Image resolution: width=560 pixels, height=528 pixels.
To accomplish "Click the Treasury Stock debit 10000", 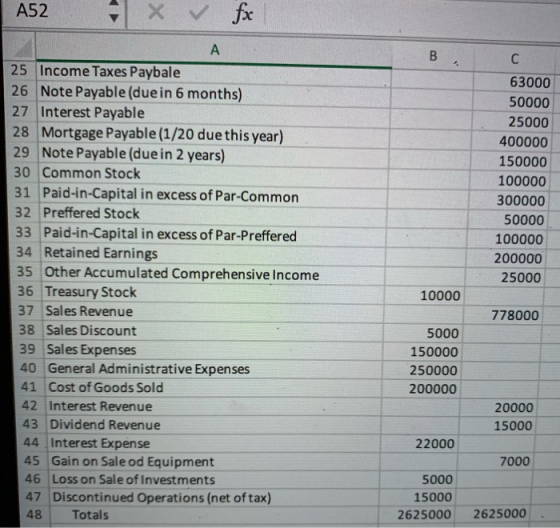I will pyautogui.click(x=425, y=296).
